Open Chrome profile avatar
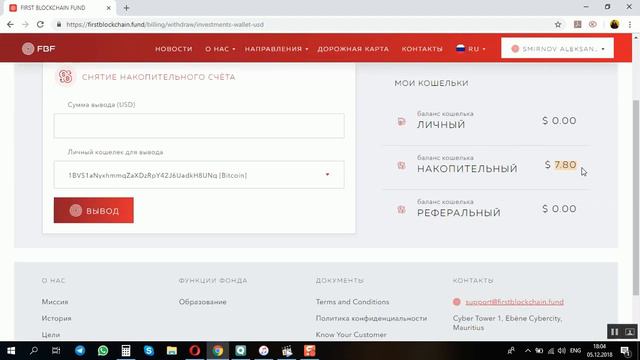 (614, 24)
